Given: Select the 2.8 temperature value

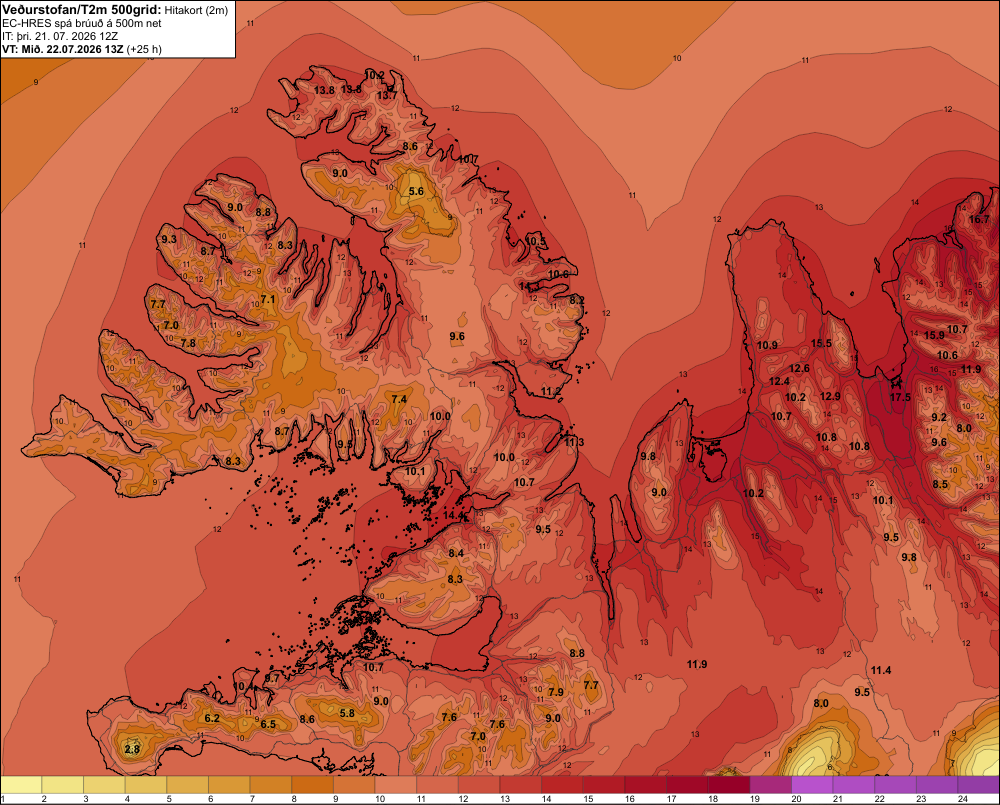Looking at the screenshot, I should pos(132,749).
